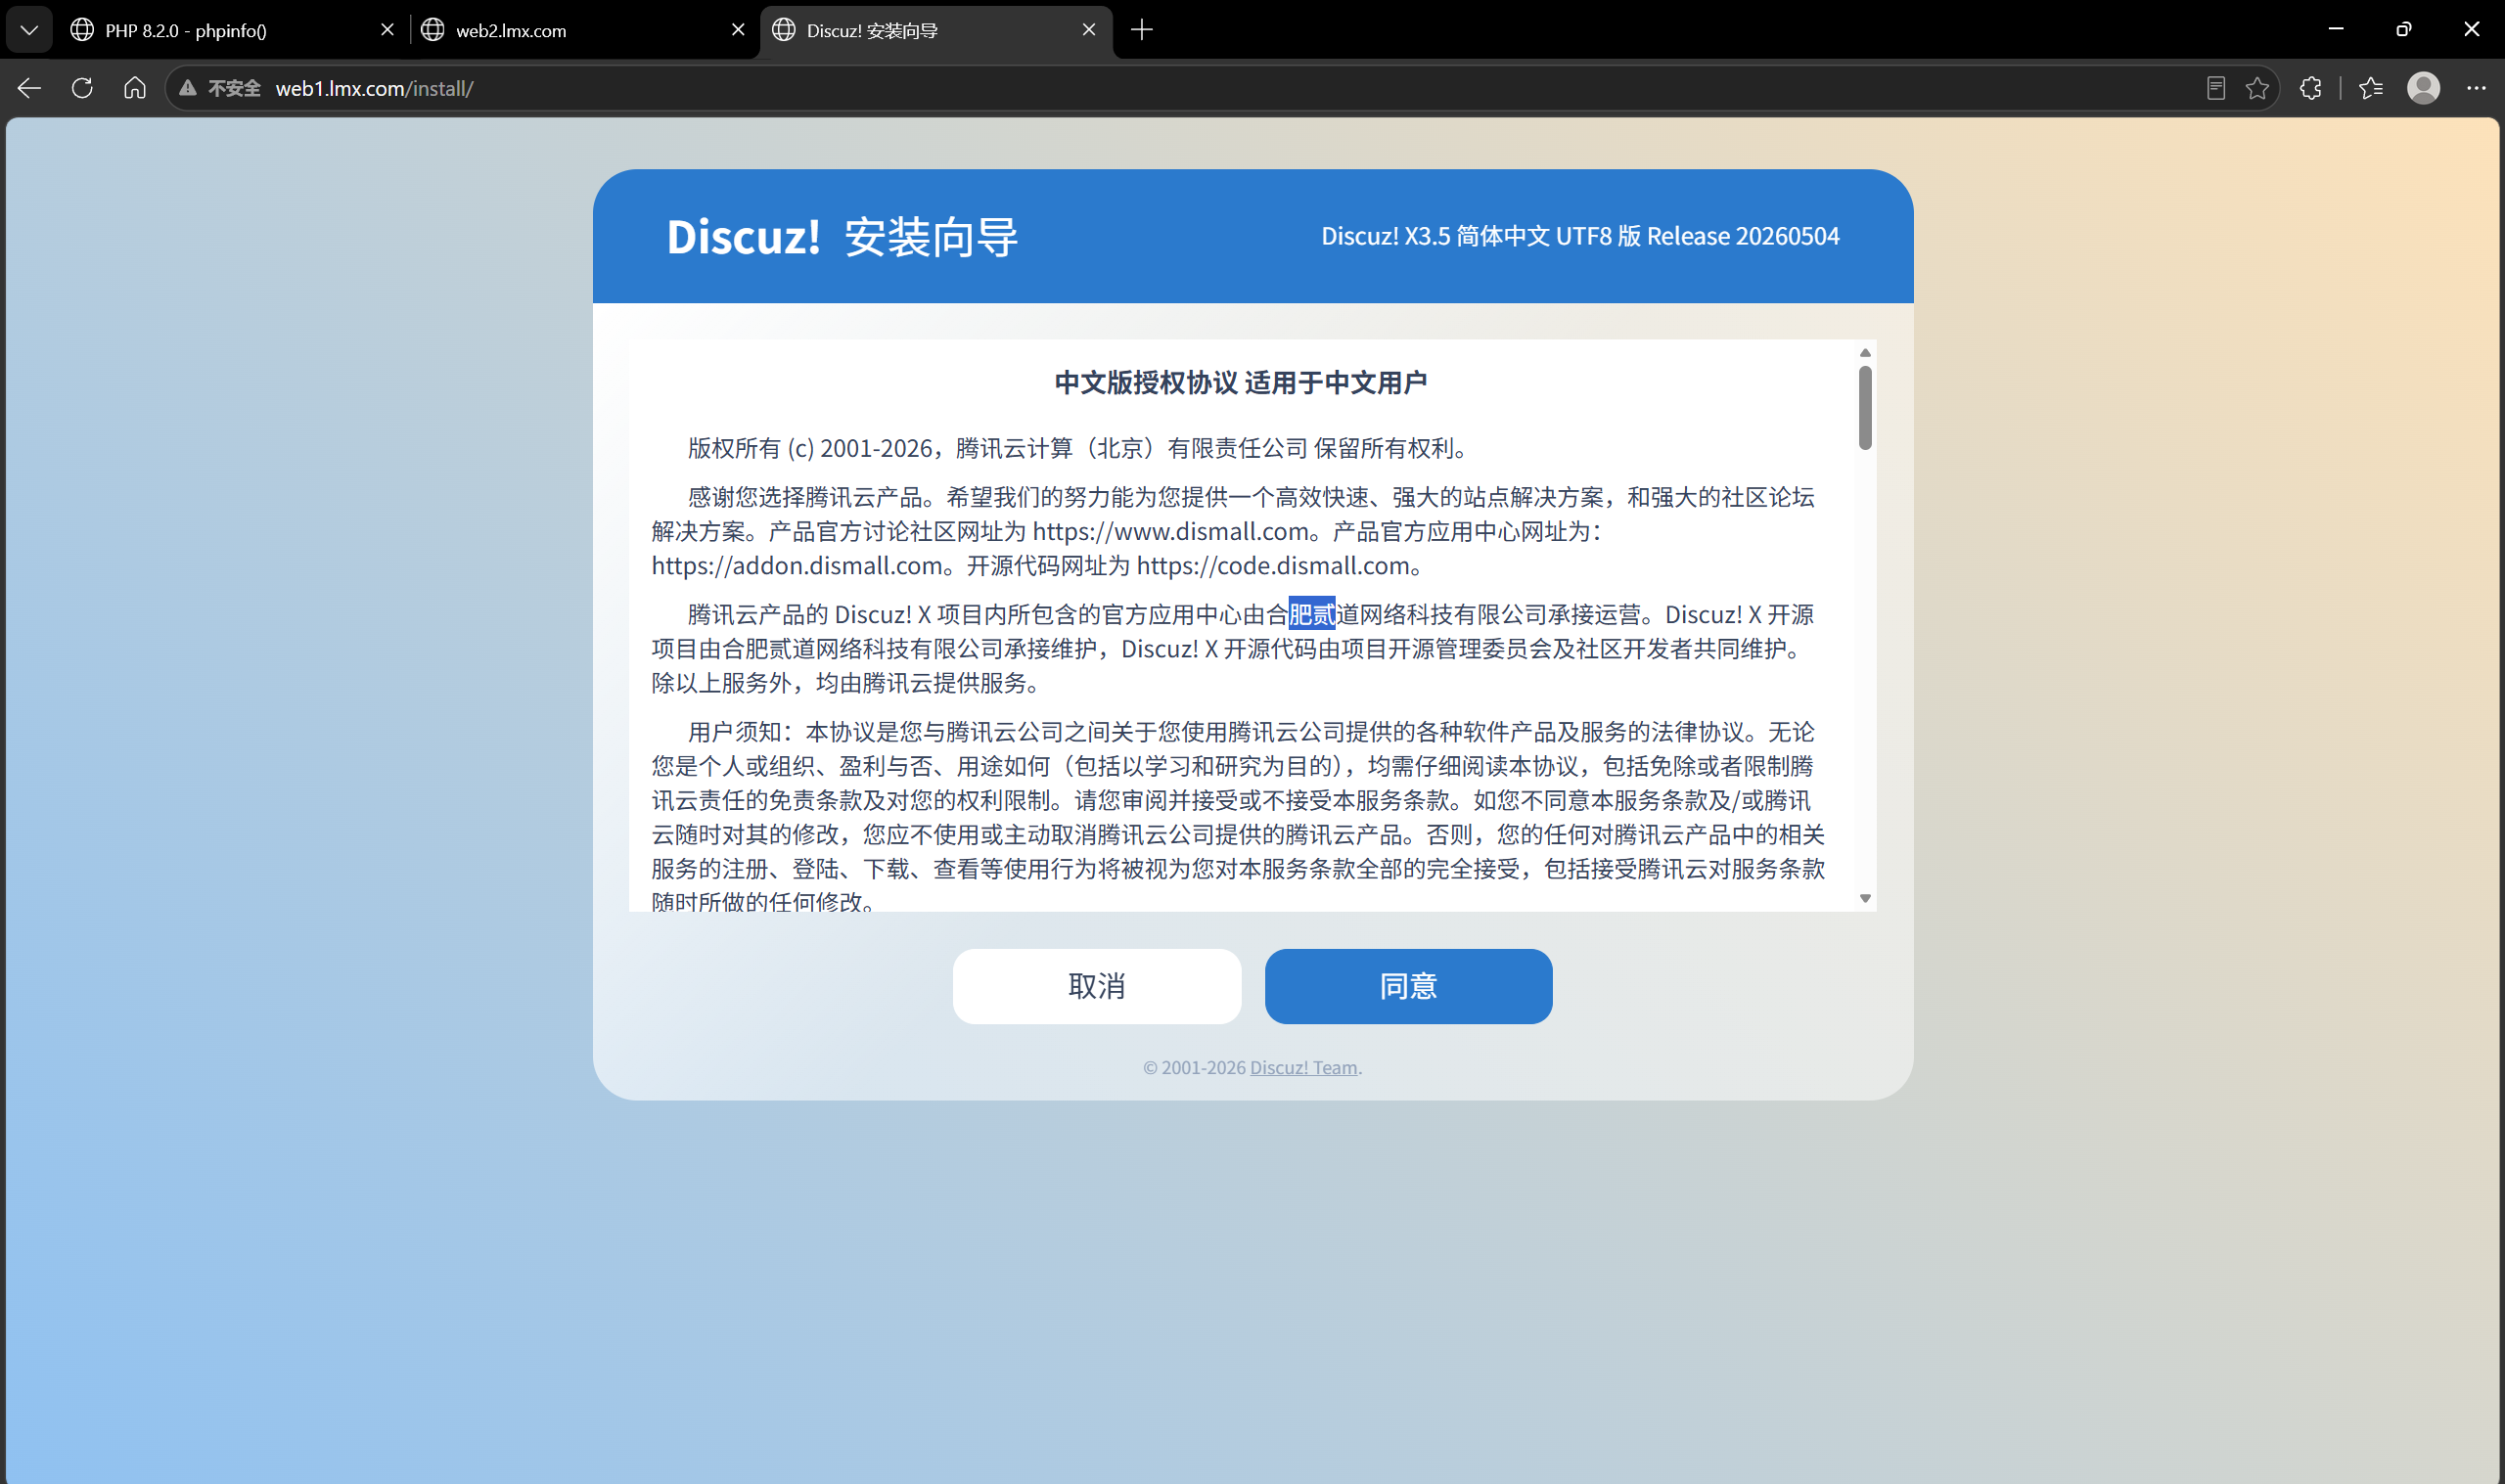Click the version text Release 20260504

[1743, 236]
